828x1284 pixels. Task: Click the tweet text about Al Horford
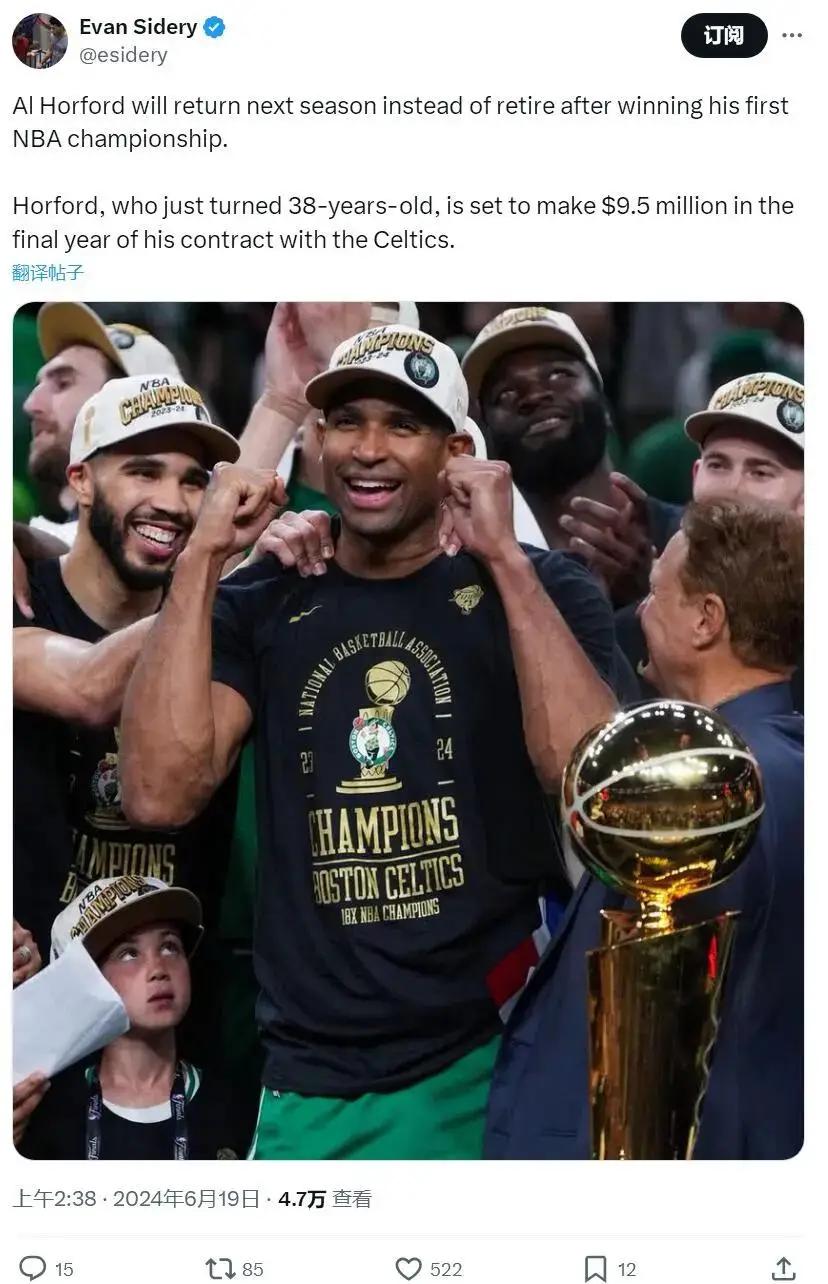403,172
